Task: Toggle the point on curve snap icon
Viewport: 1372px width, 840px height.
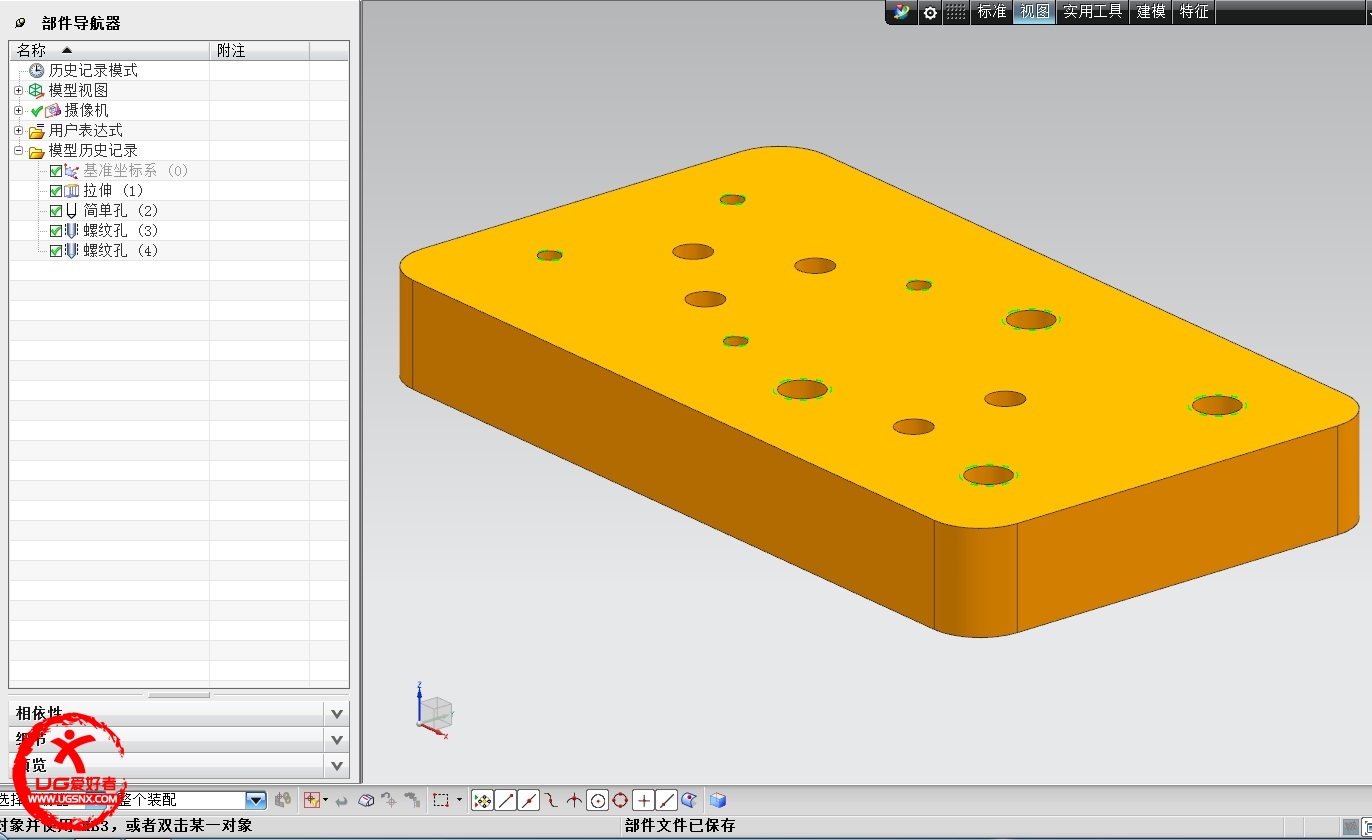Action: coord(667,800)
